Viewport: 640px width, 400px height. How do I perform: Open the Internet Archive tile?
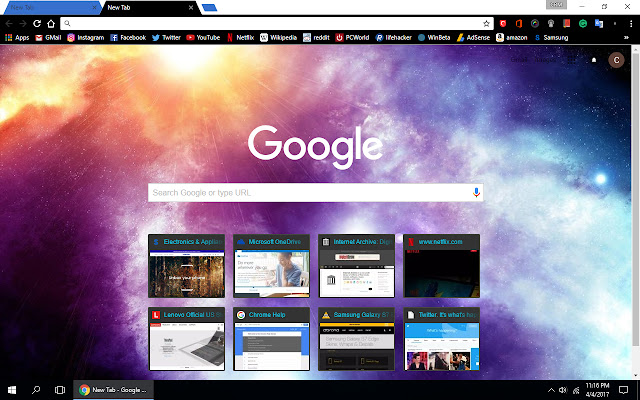point(356,266)
